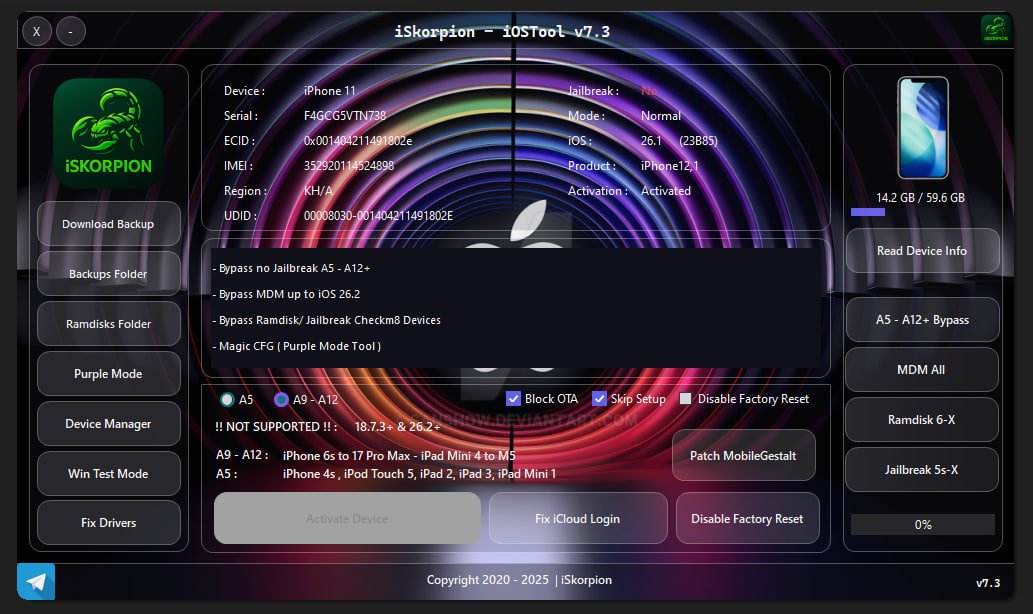
Task: Click the ECID value 0x001404211491802e
Action: (x=358, y=141)
